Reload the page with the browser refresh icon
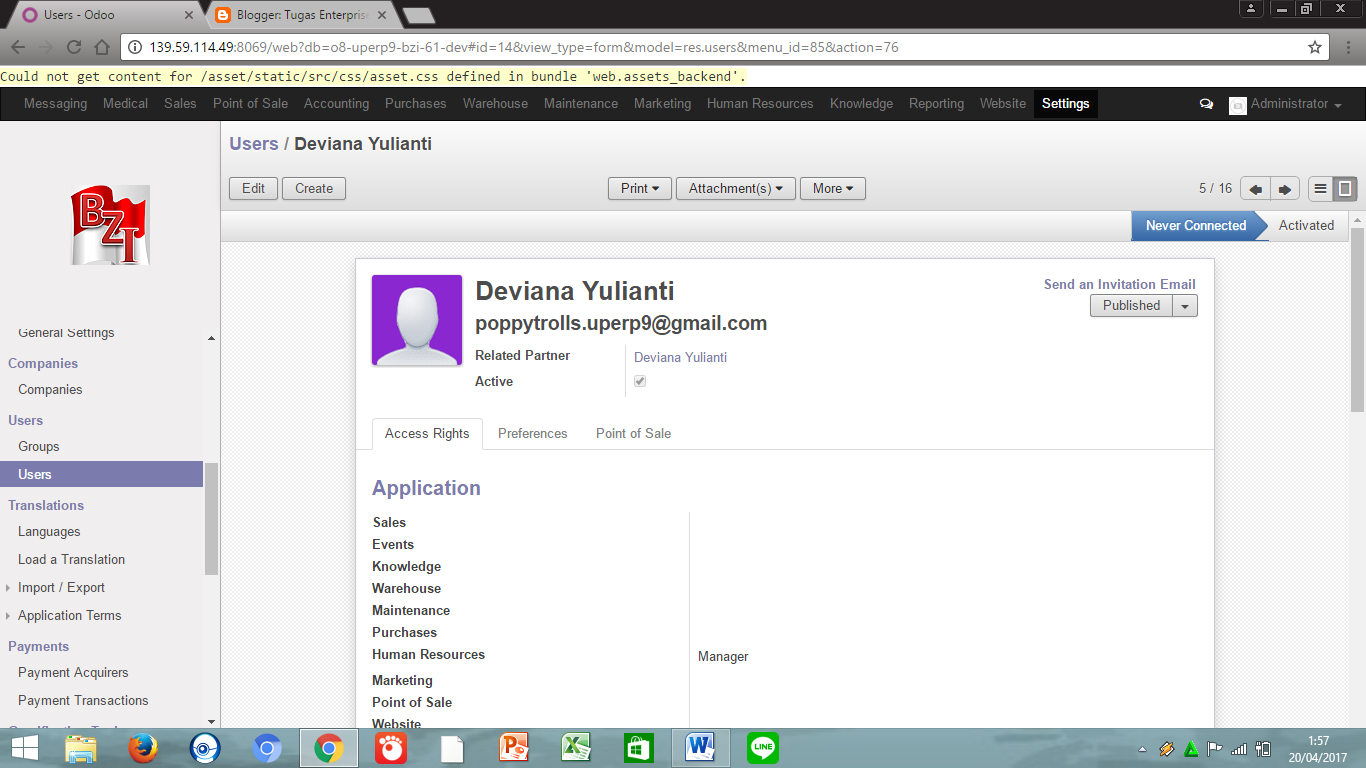Viewport: 1366px width, 768px height. click(74, 47)
